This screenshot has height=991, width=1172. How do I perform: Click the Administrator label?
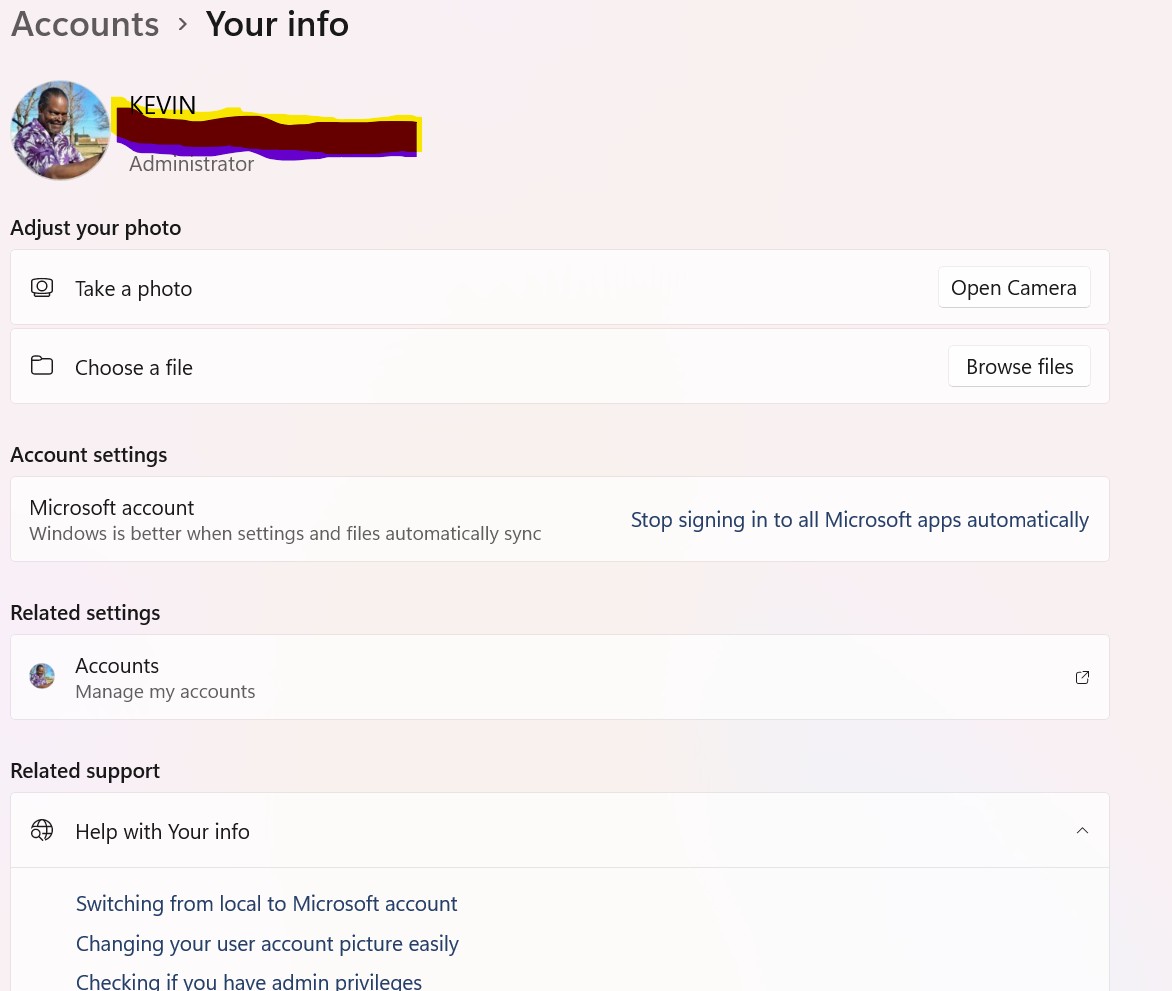[x=191, y=164]
